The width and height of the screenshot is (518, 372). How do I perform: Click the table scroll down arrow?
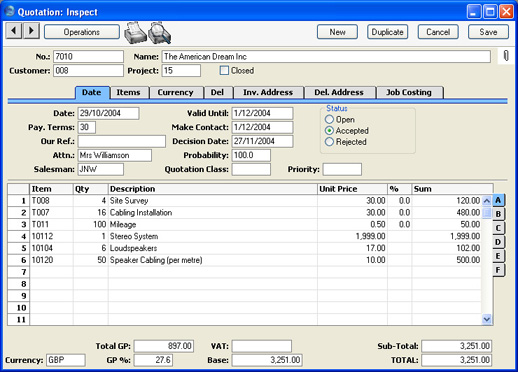[487, 319]
